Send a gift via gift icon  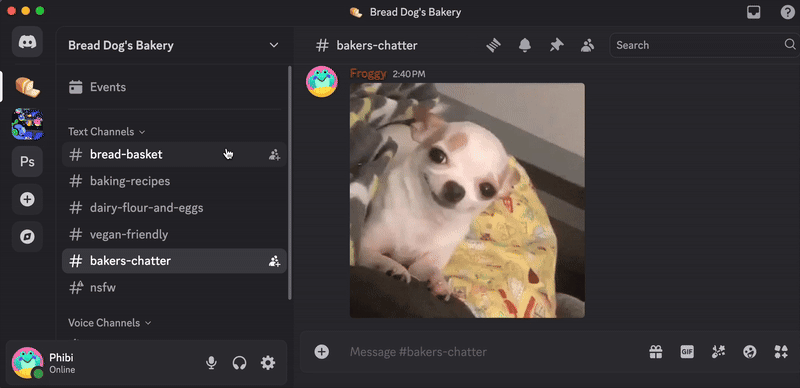click(656, 351)
